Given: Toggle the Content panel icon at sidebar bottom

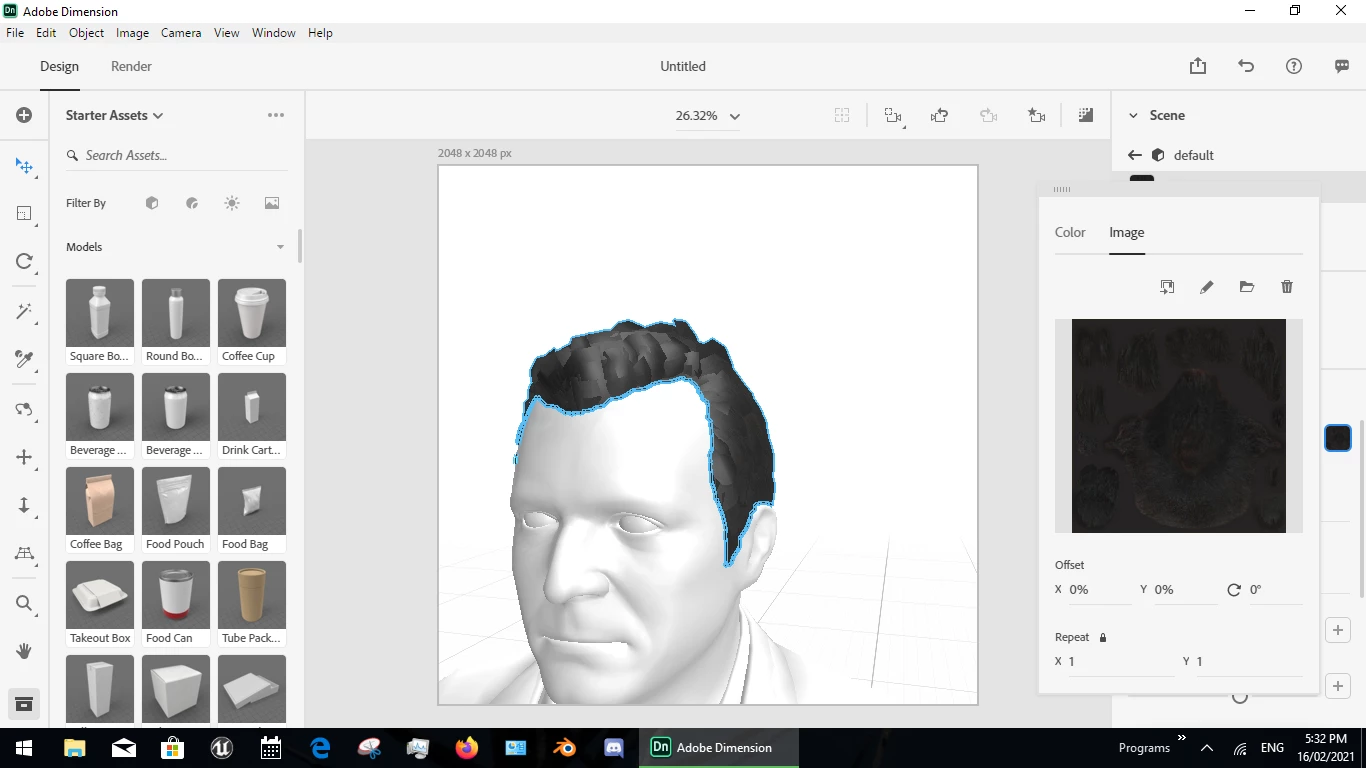Looking at the screenshot, I should 24,704.
